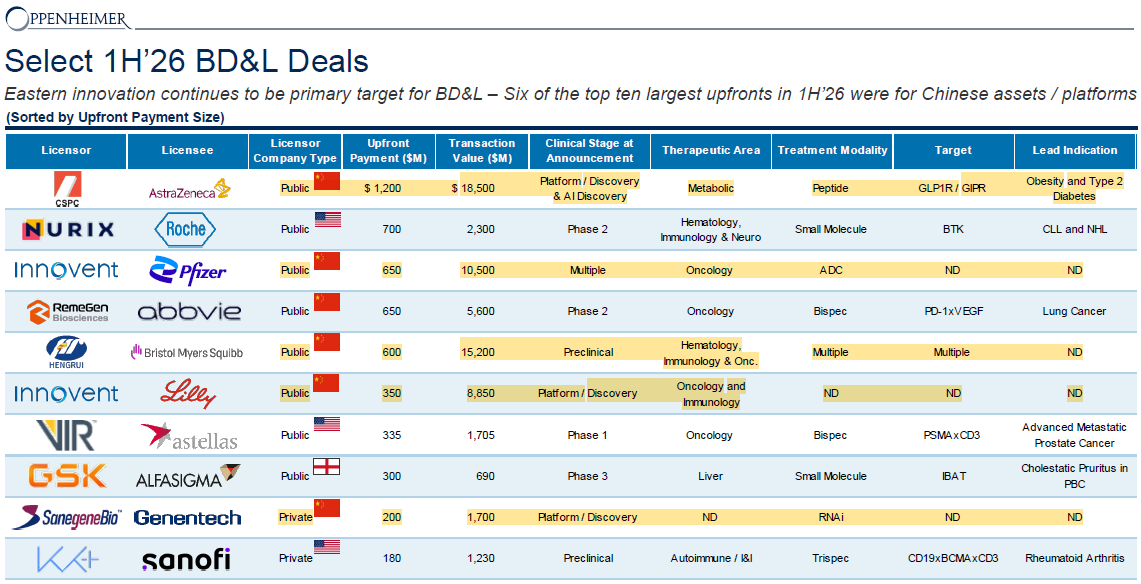
Task: Click the Pfizer logo
Action: pos(188,271)
